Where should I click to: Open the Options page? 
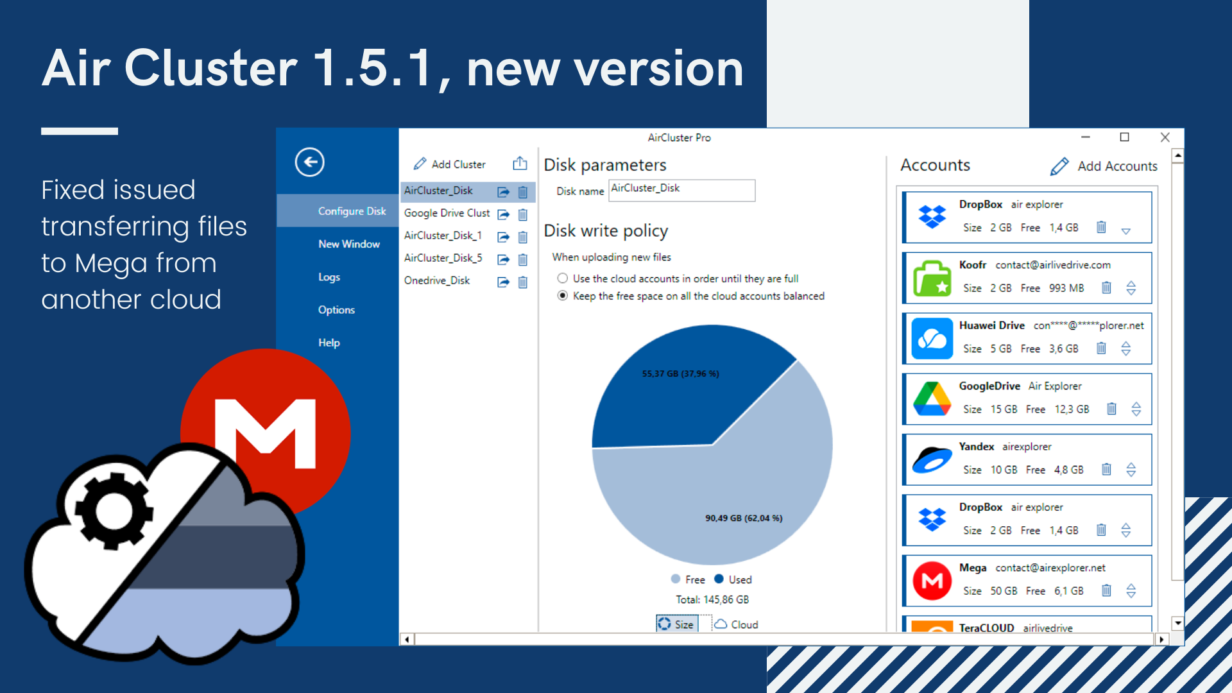point(338,310)
